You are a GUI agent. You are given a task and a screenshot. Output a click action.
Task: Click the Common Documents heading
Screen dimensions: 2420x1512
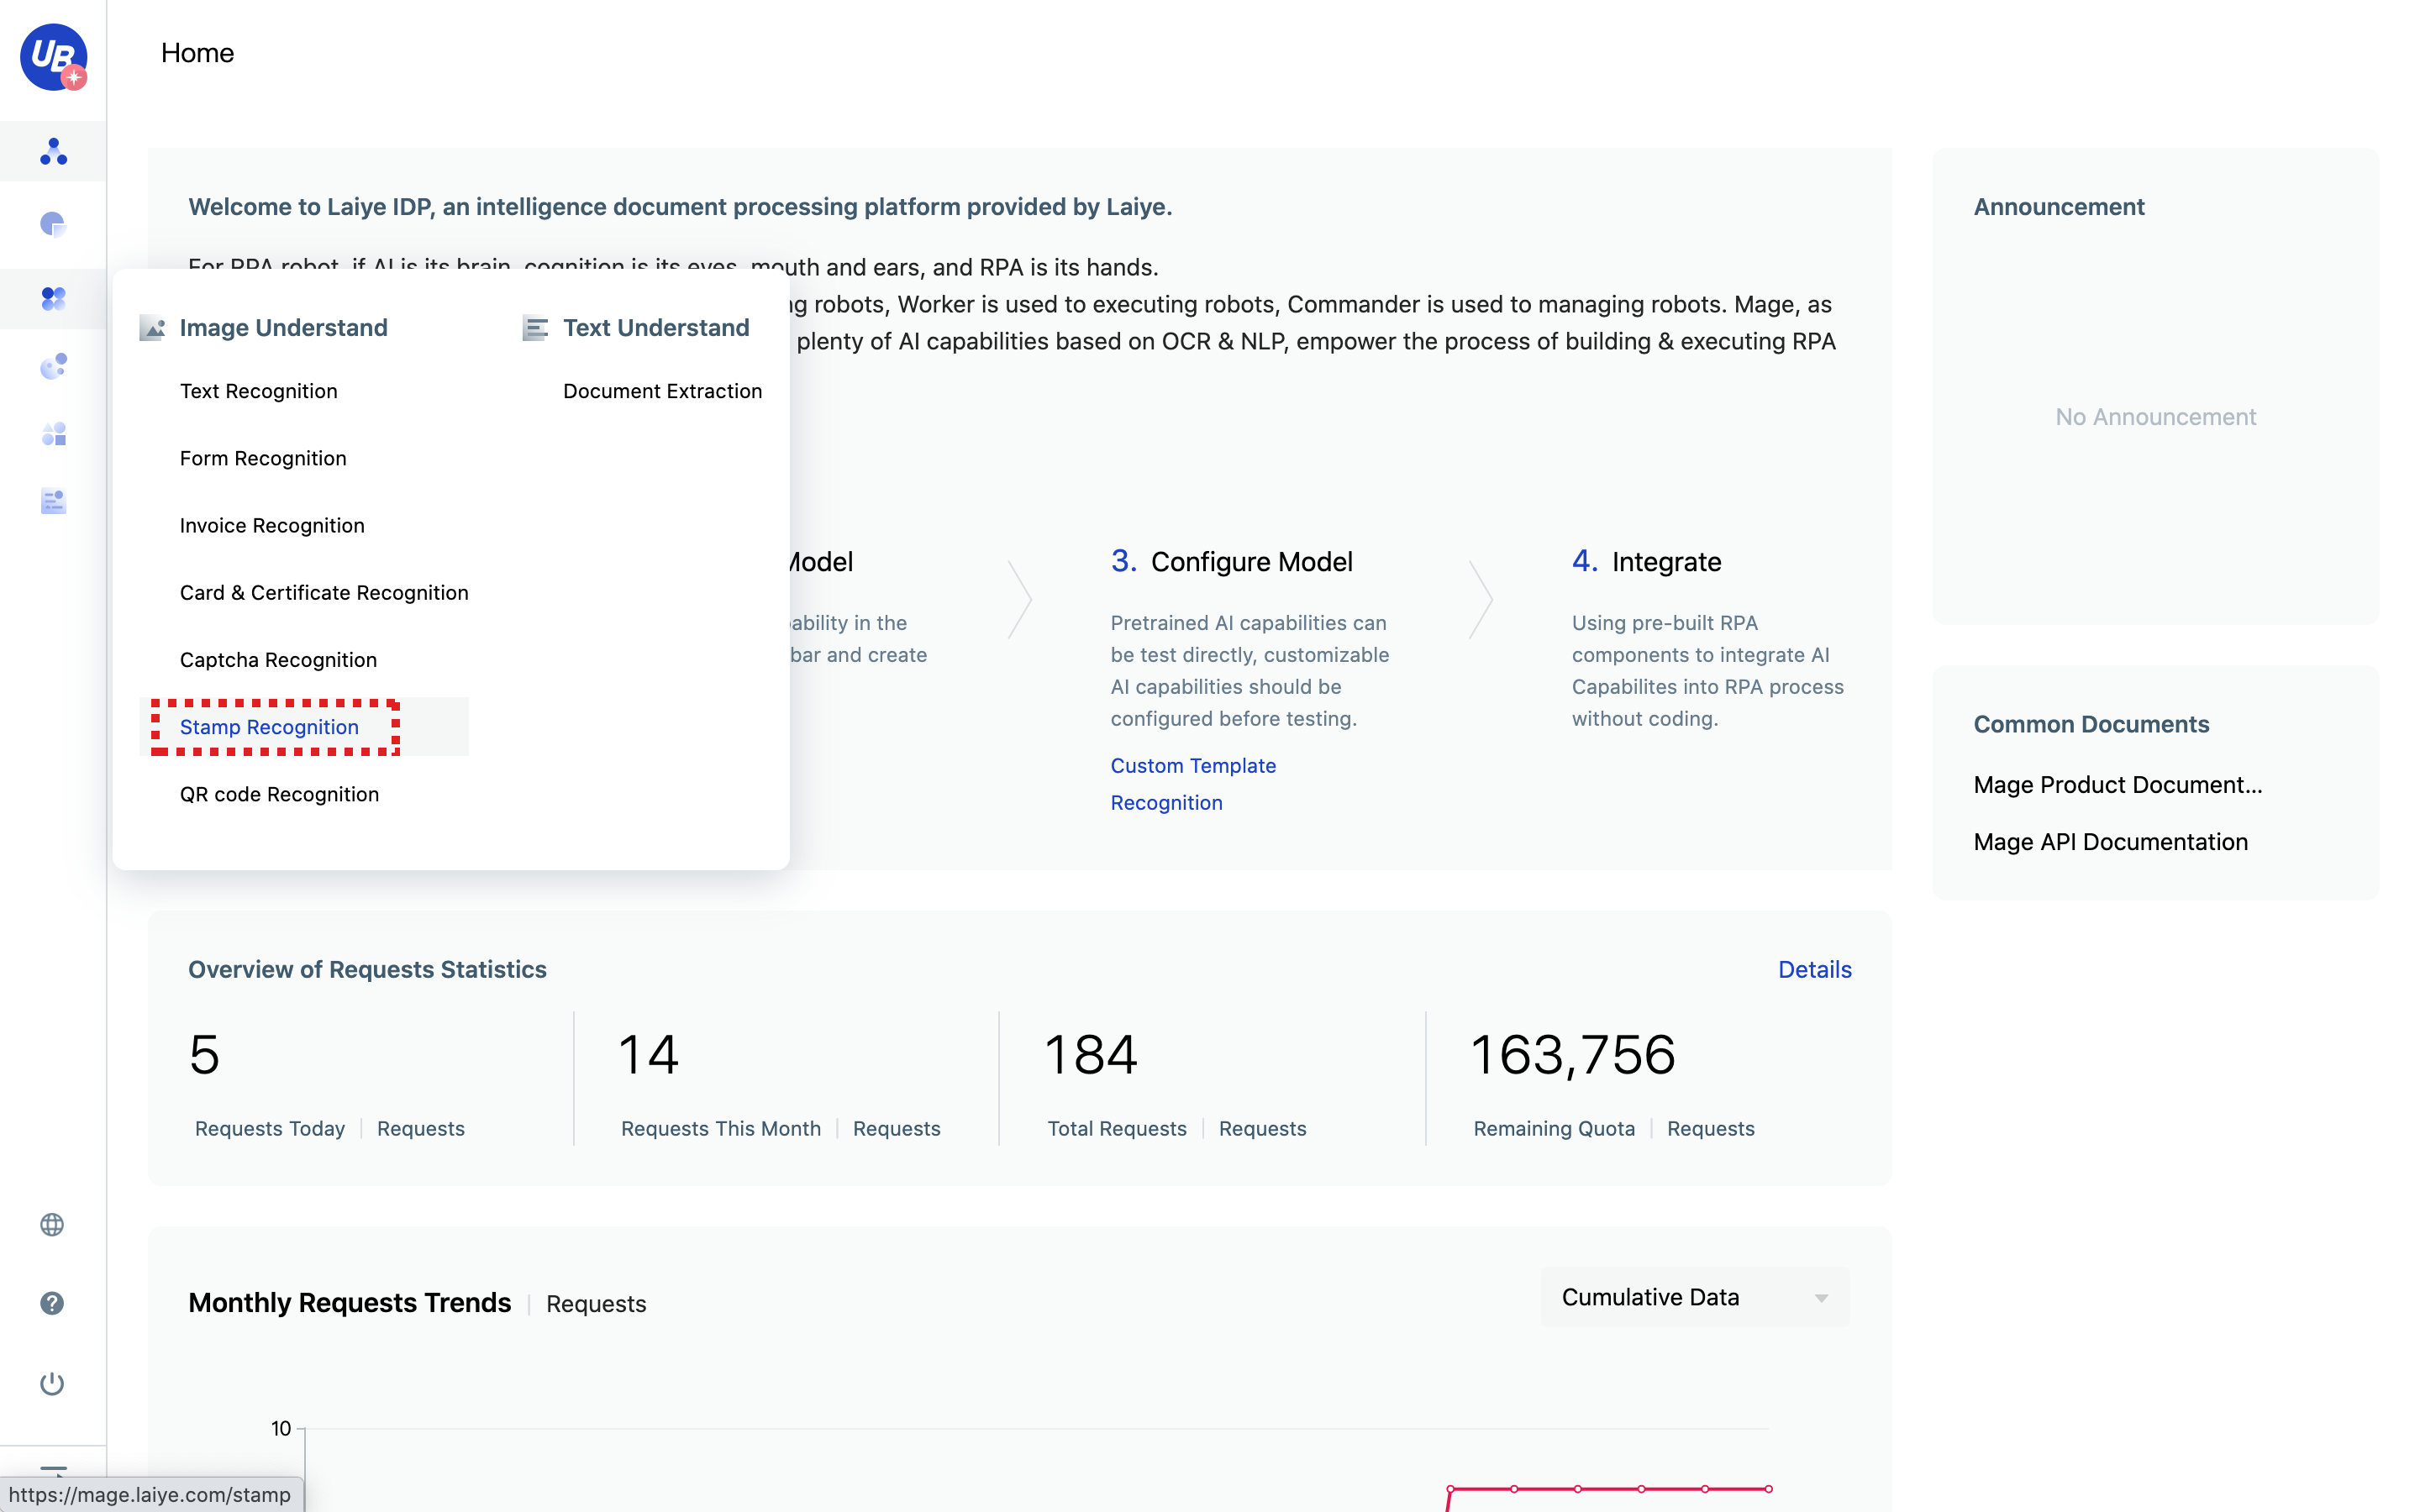coord(2091,724)
